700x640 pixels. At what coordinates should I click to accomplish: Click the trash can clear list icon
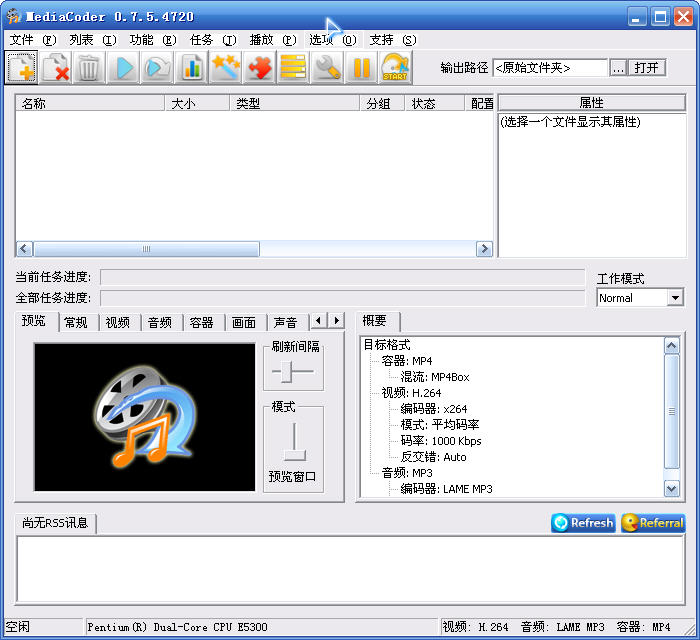pyautogui.click(x=89, y=68)
